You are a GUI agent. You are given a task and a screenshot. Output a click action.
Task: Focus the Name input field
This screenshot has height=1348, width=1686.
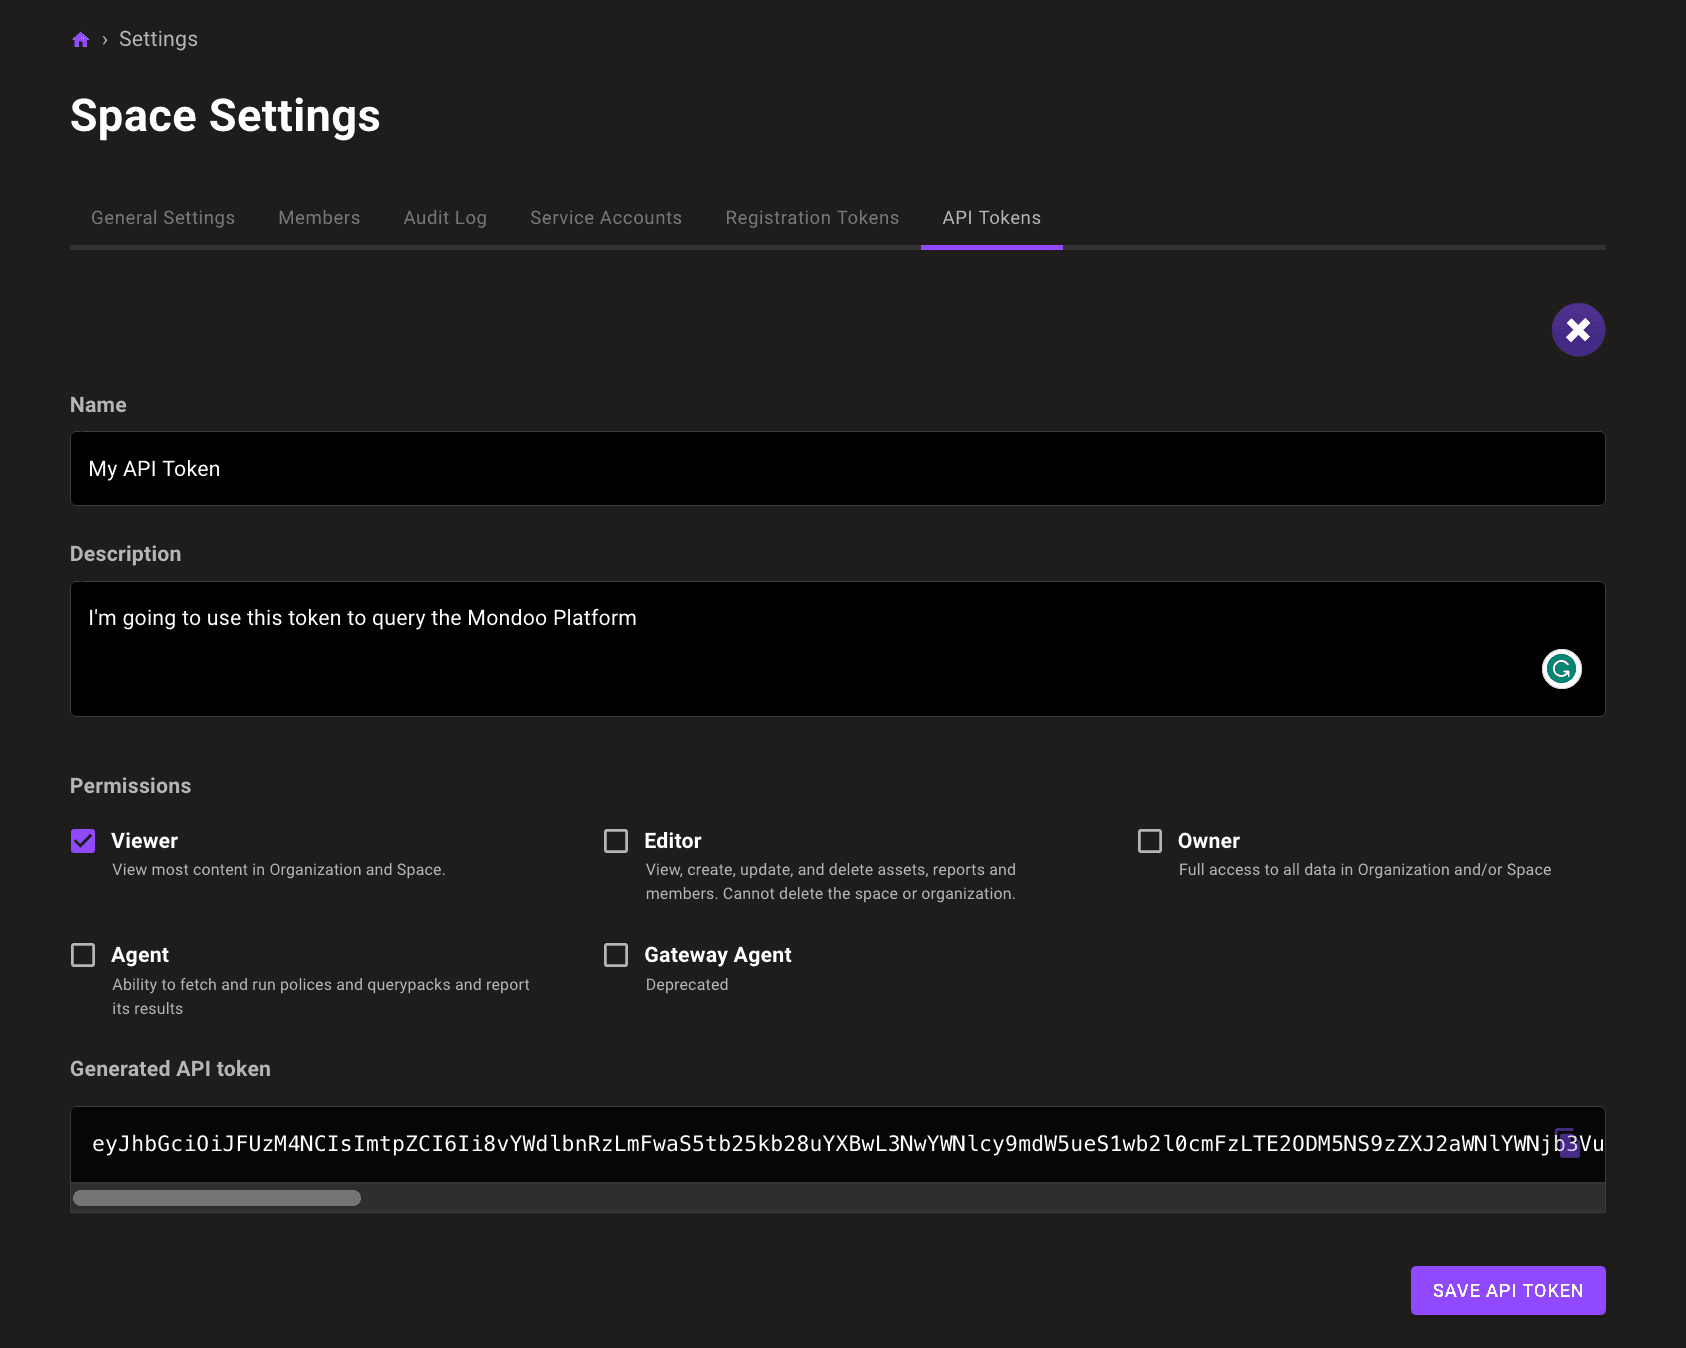click(837, 469)
